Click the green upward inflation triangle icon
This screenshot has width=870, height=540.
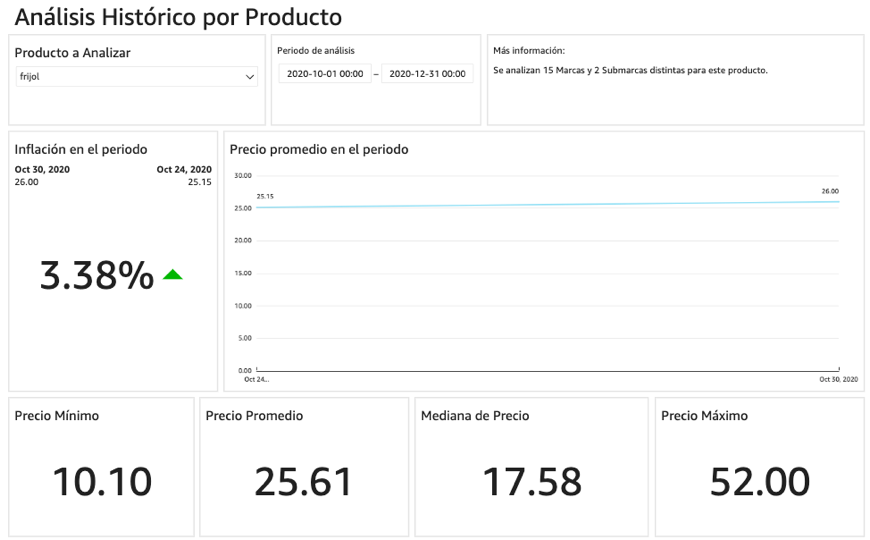pos(173,274)
